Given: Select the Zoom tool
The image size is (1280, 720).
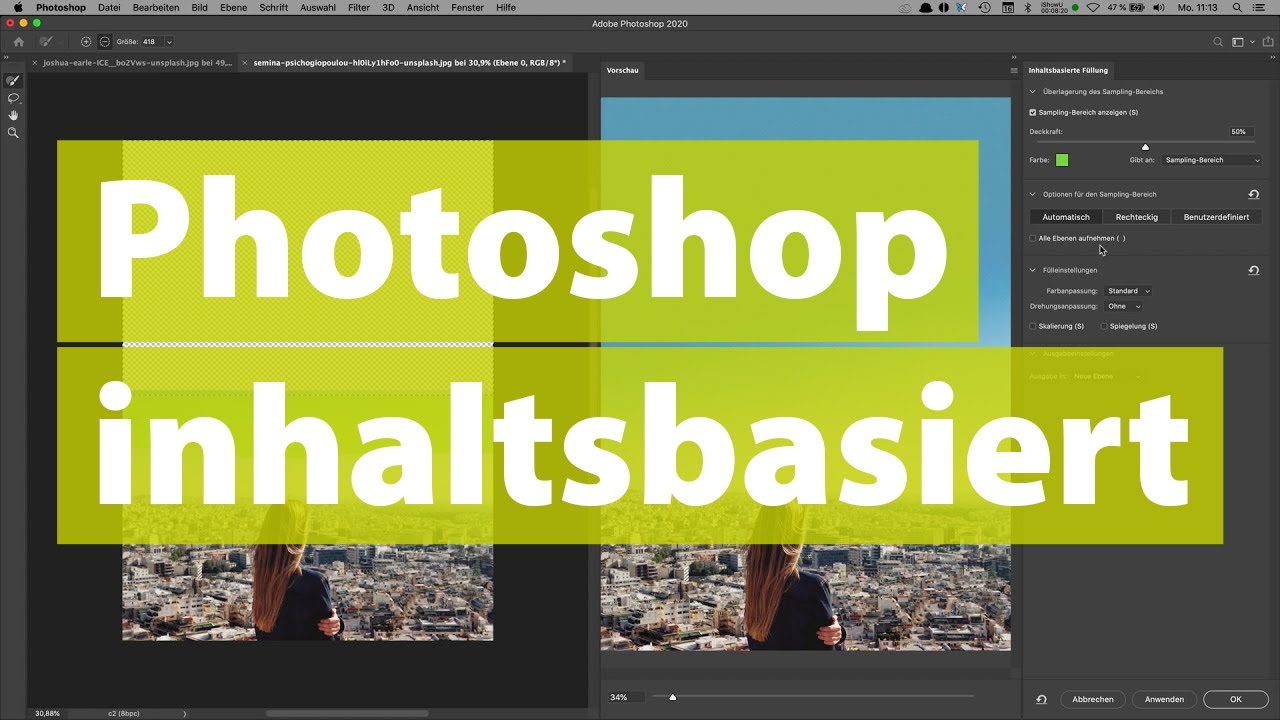Looking at the screenshot, I should [13, 132].
